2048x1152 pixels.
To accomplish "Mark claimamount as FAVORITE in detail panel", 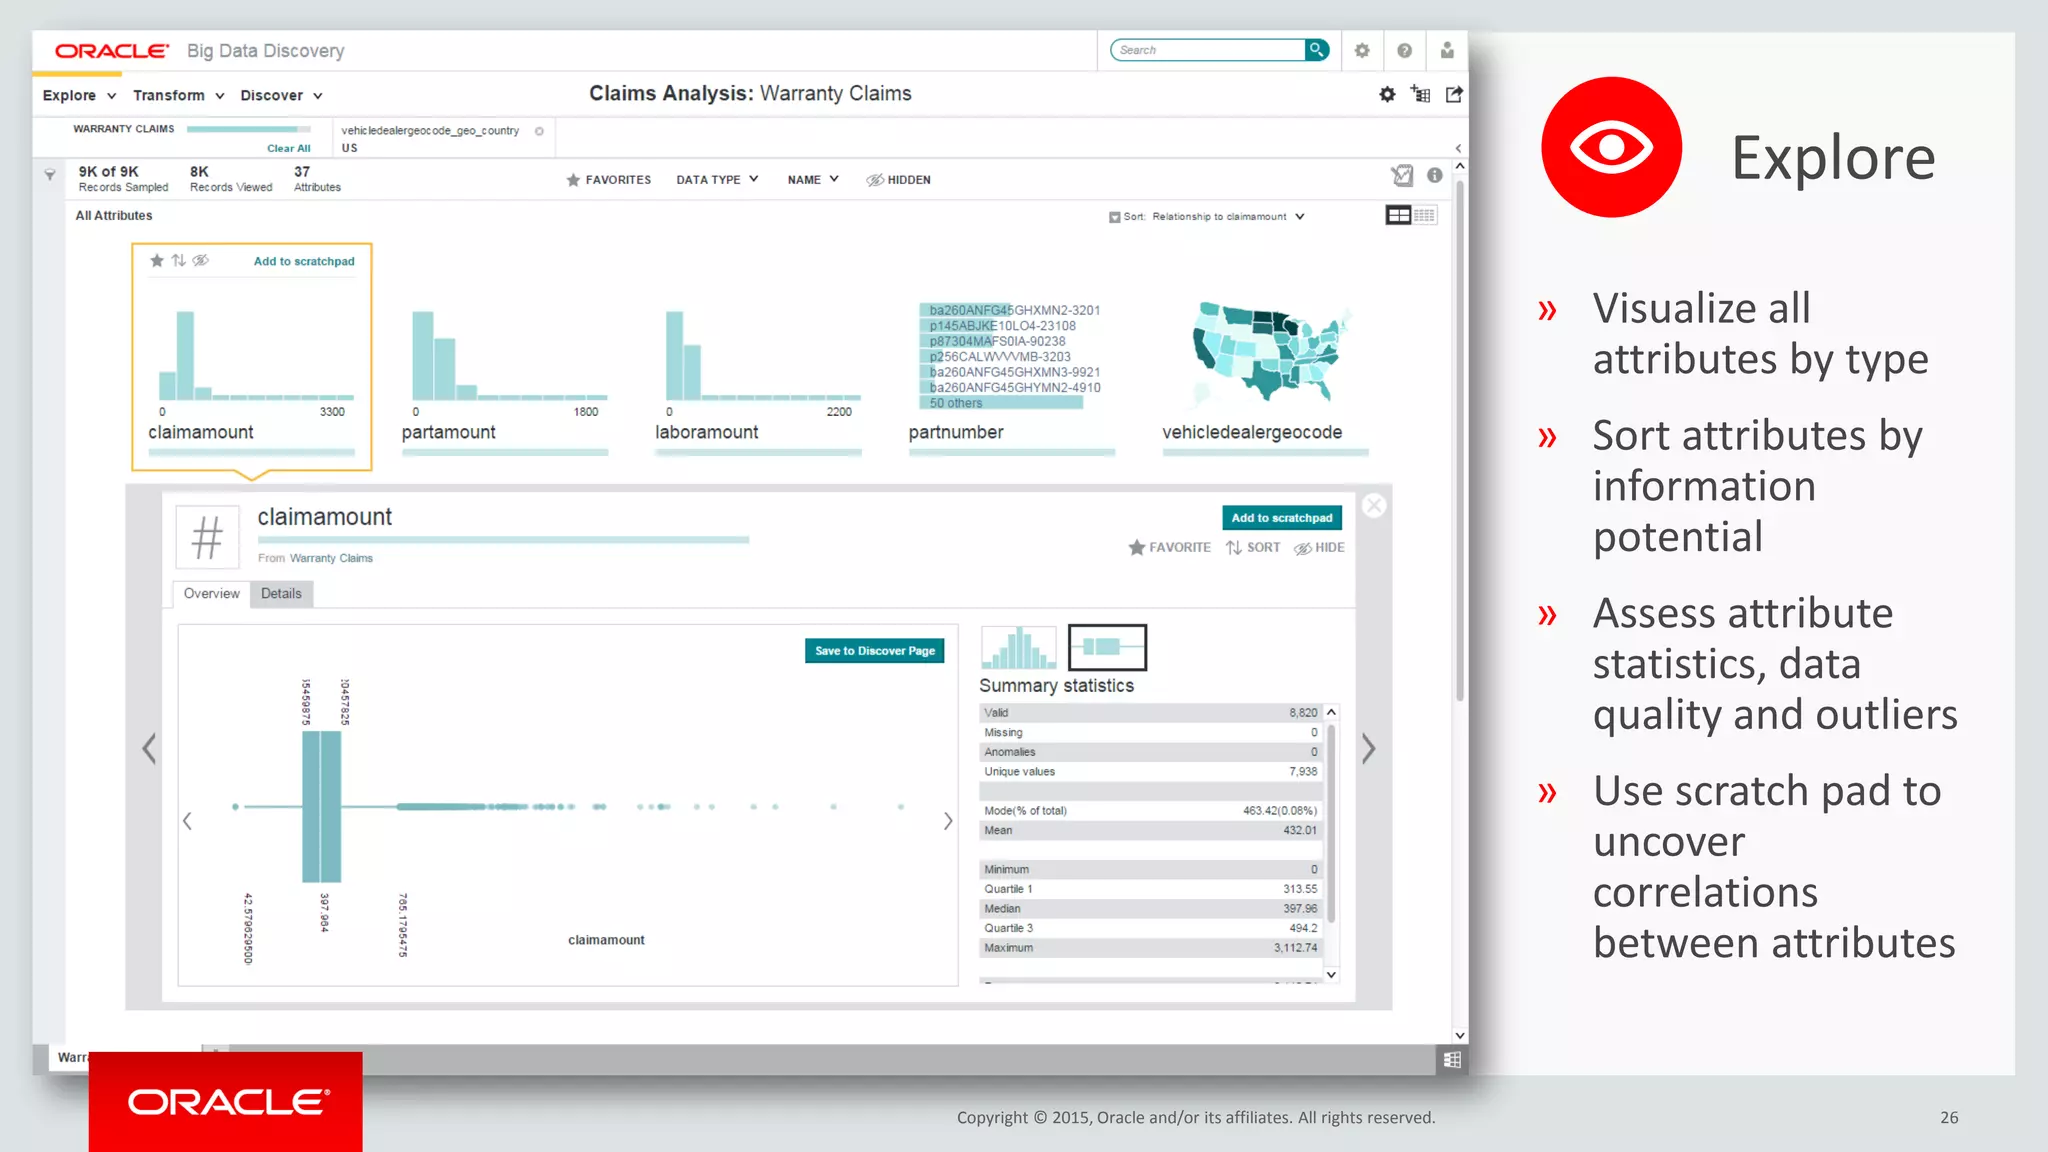I will 1169,548.
